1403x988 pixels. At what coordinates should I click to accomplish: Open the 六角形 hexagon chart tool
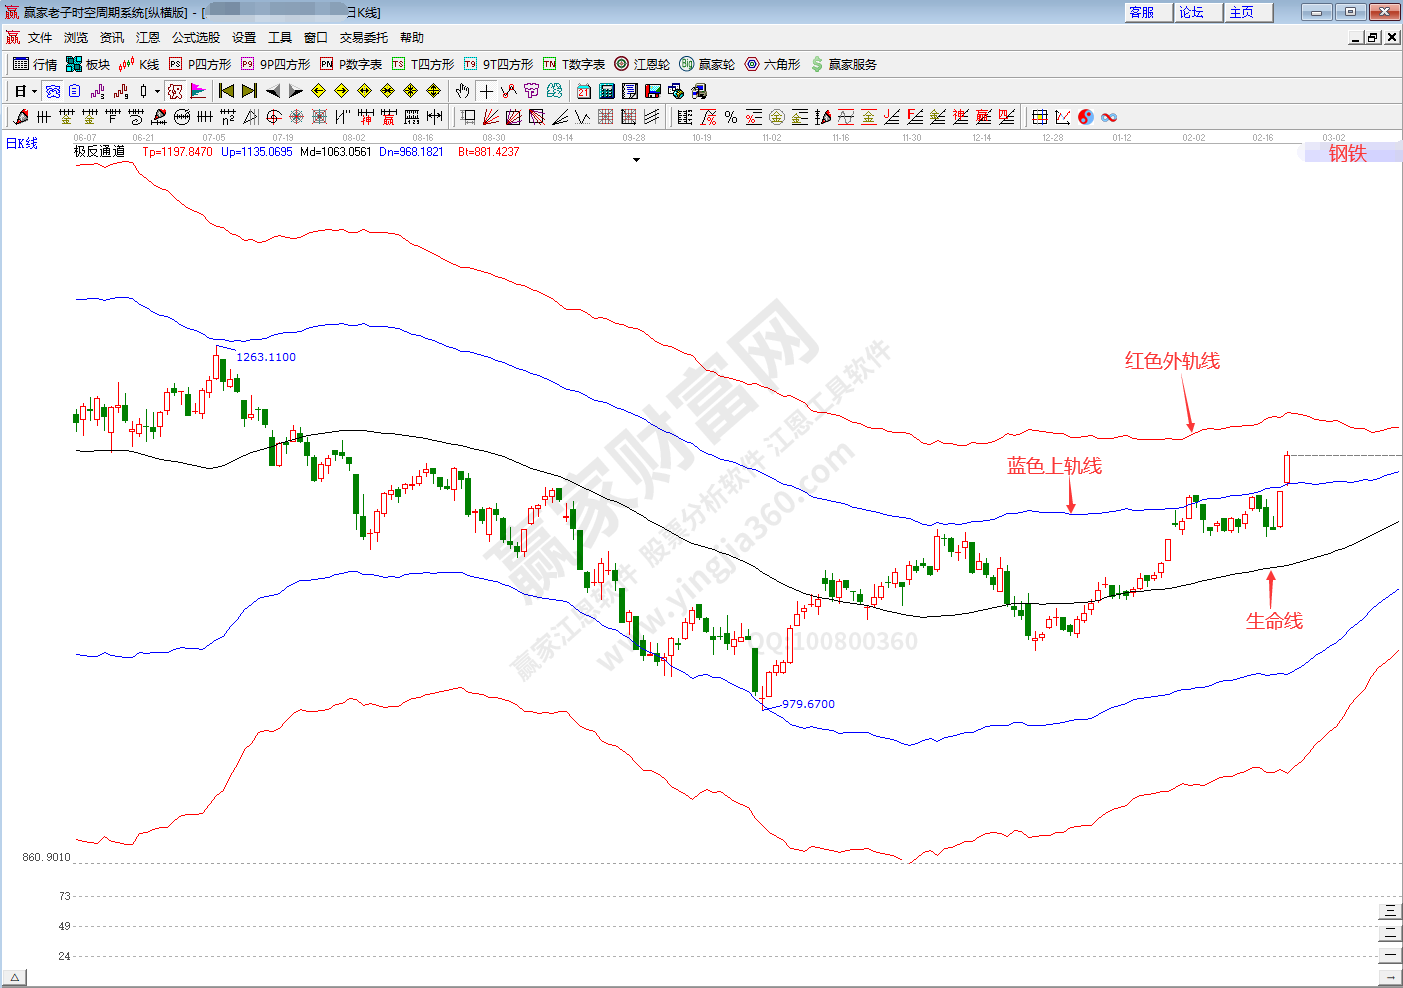pos(772,64)
